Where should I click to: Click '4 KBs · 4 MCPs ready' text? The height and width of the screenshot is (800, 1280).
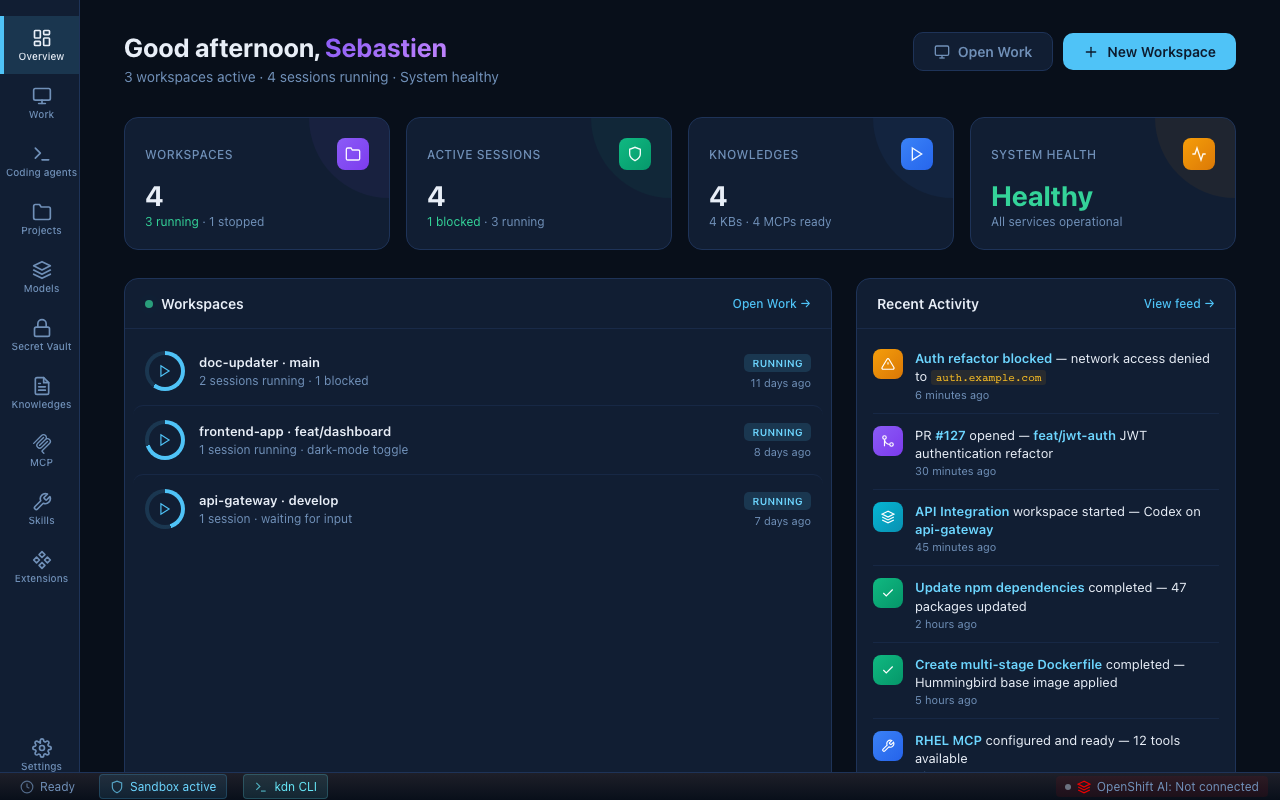[x=770, y=222]
